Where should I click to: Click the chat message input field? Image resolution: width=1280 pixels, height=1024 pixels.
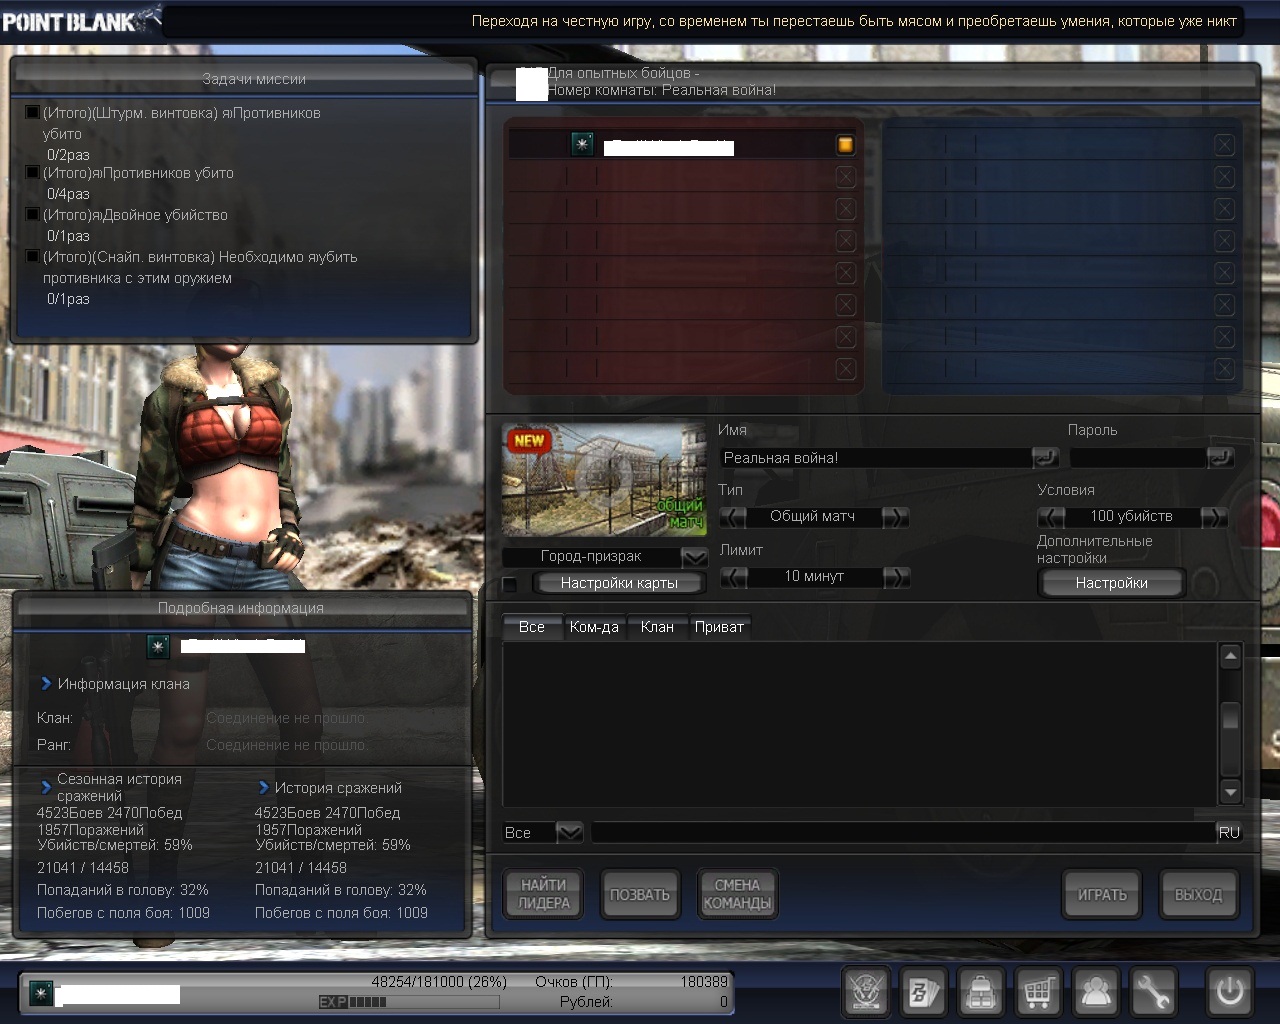click(x=903, y=832)
